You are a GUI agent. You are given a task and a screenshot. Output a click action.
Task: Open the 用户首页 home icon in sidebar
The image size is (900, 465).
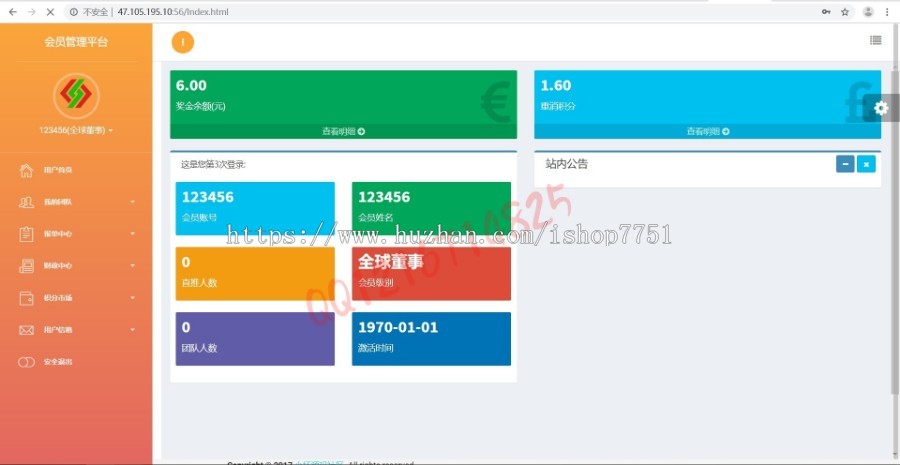pos(26,170)
